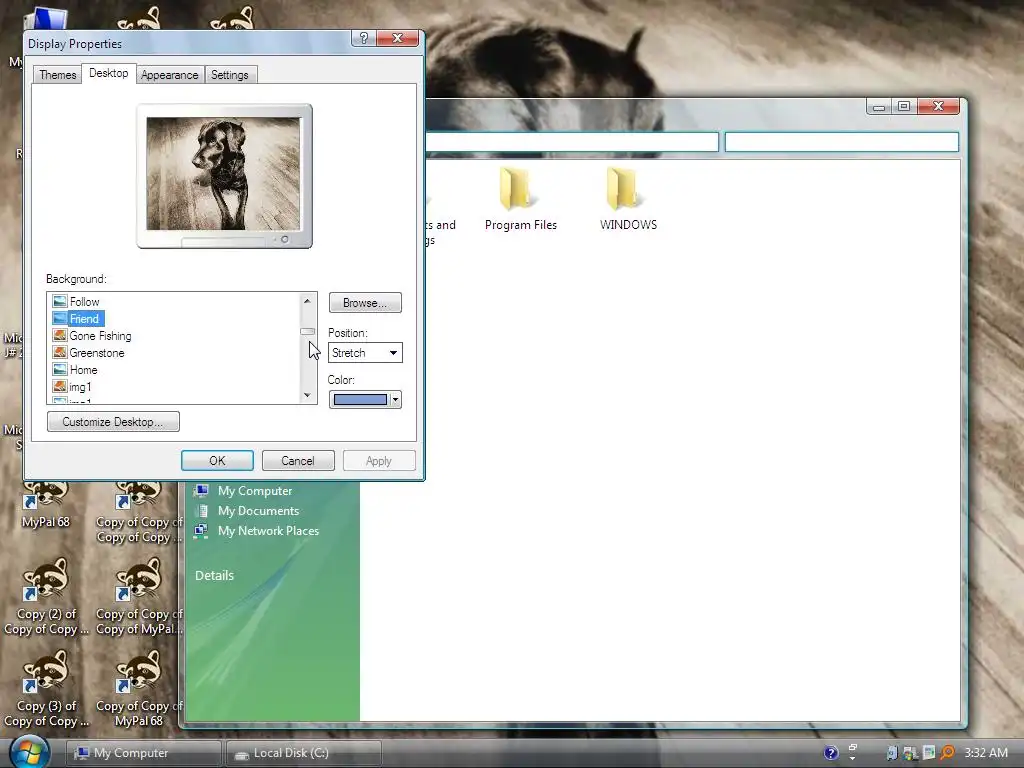Open the Program Files folder icon

point(516,188)
